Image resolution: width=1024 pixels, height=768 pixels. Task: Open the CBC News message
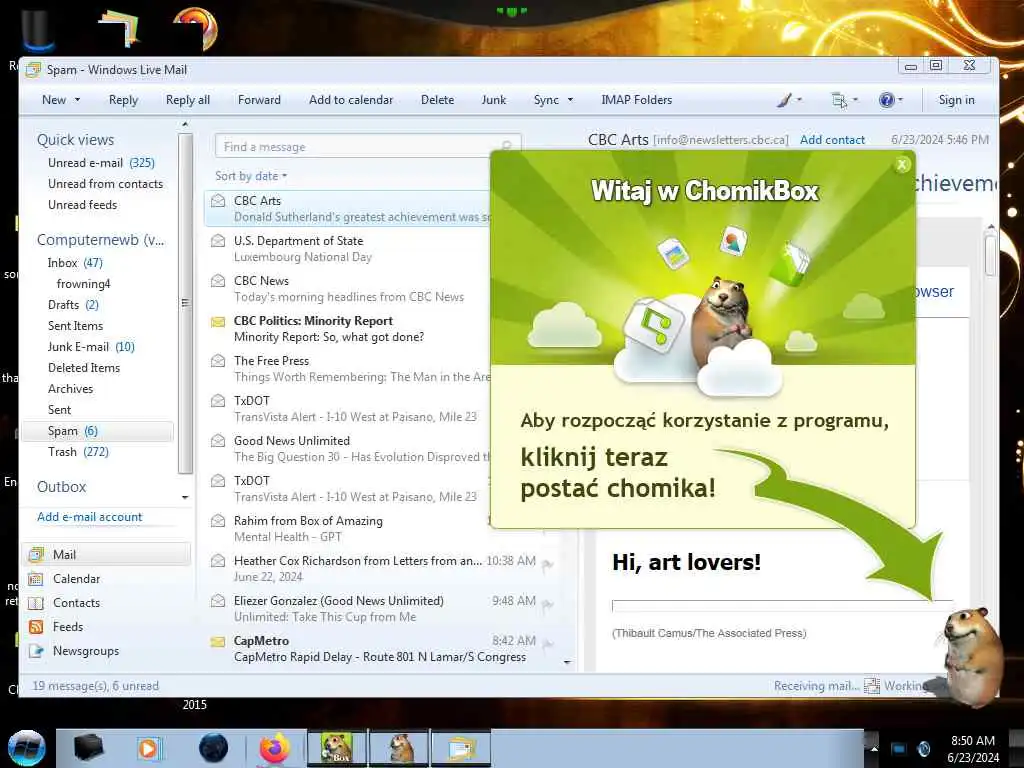(x=347, y=289)
